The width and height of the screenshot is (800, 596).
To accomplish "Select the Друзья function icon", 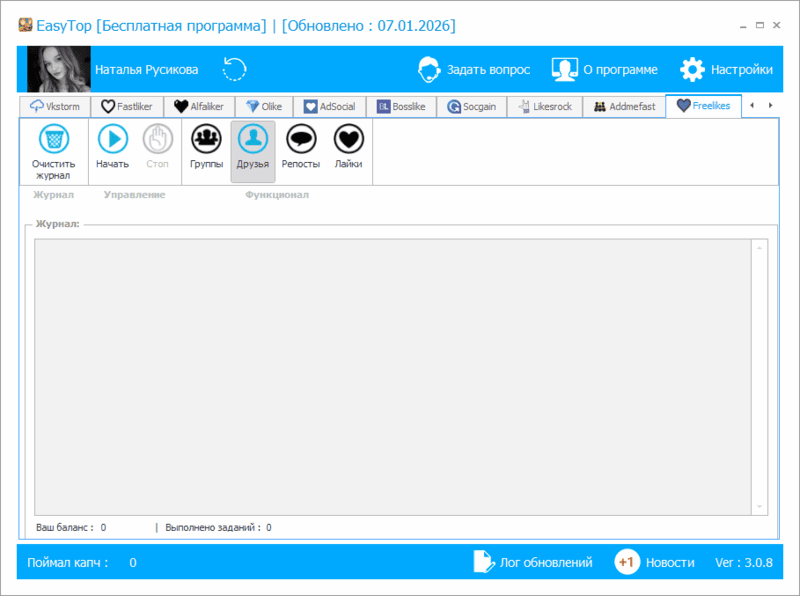I will [x=253, y=139].
